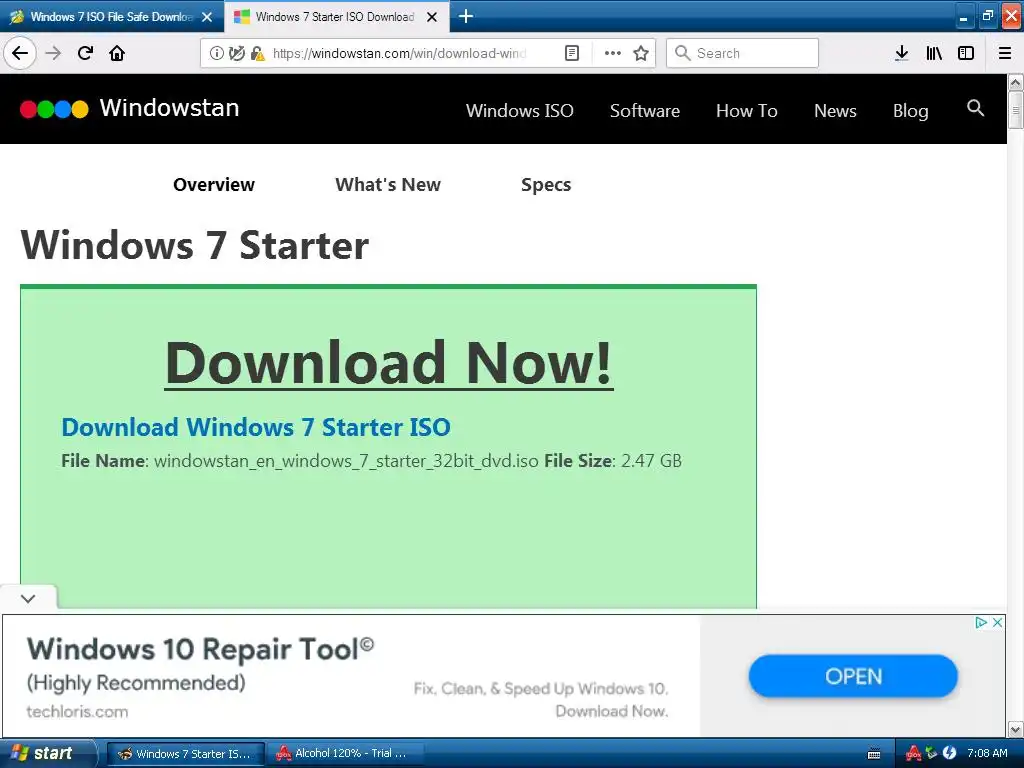The image size is (1024, 768).
Task: Open the AdChoices icon on the ad
Action: pos(981,622)
